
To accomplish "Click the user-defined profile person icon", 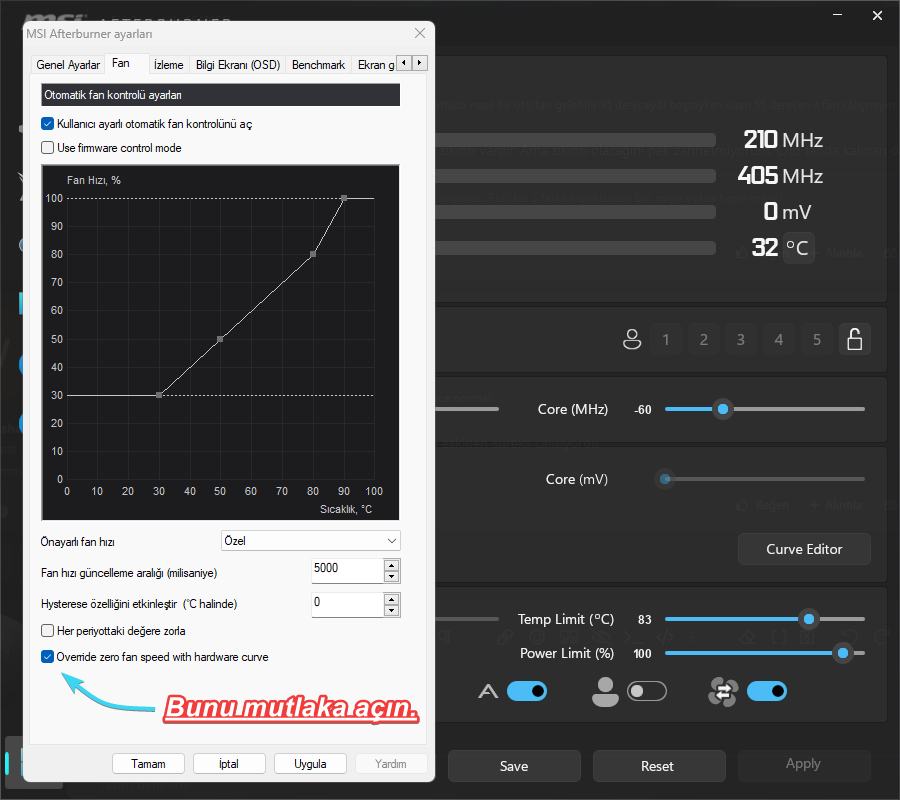I will pos(605,692).
